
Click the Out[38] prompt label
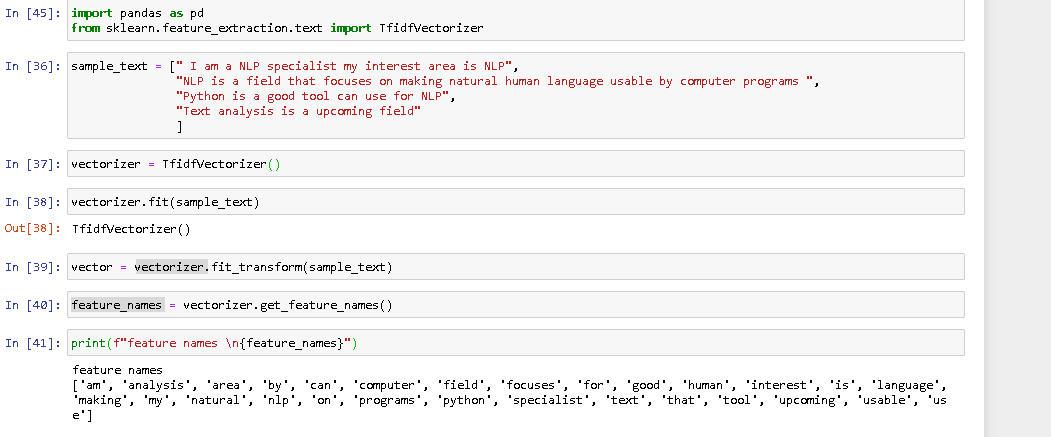(x=33, y=229)
